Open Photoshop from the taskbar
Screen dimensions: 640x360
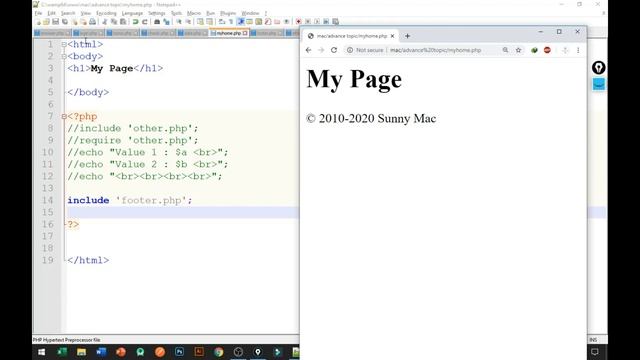(179, 352)
